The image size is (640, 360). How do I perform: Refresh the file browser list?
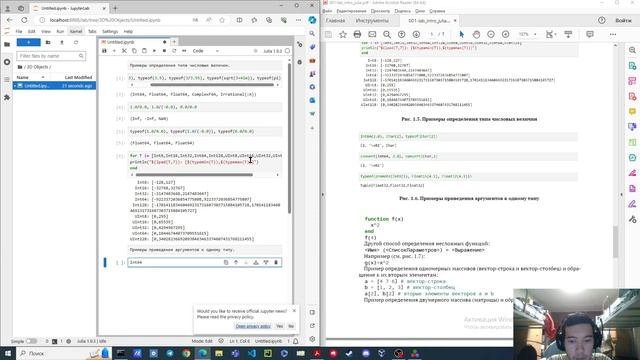click(x=76, y=42)
